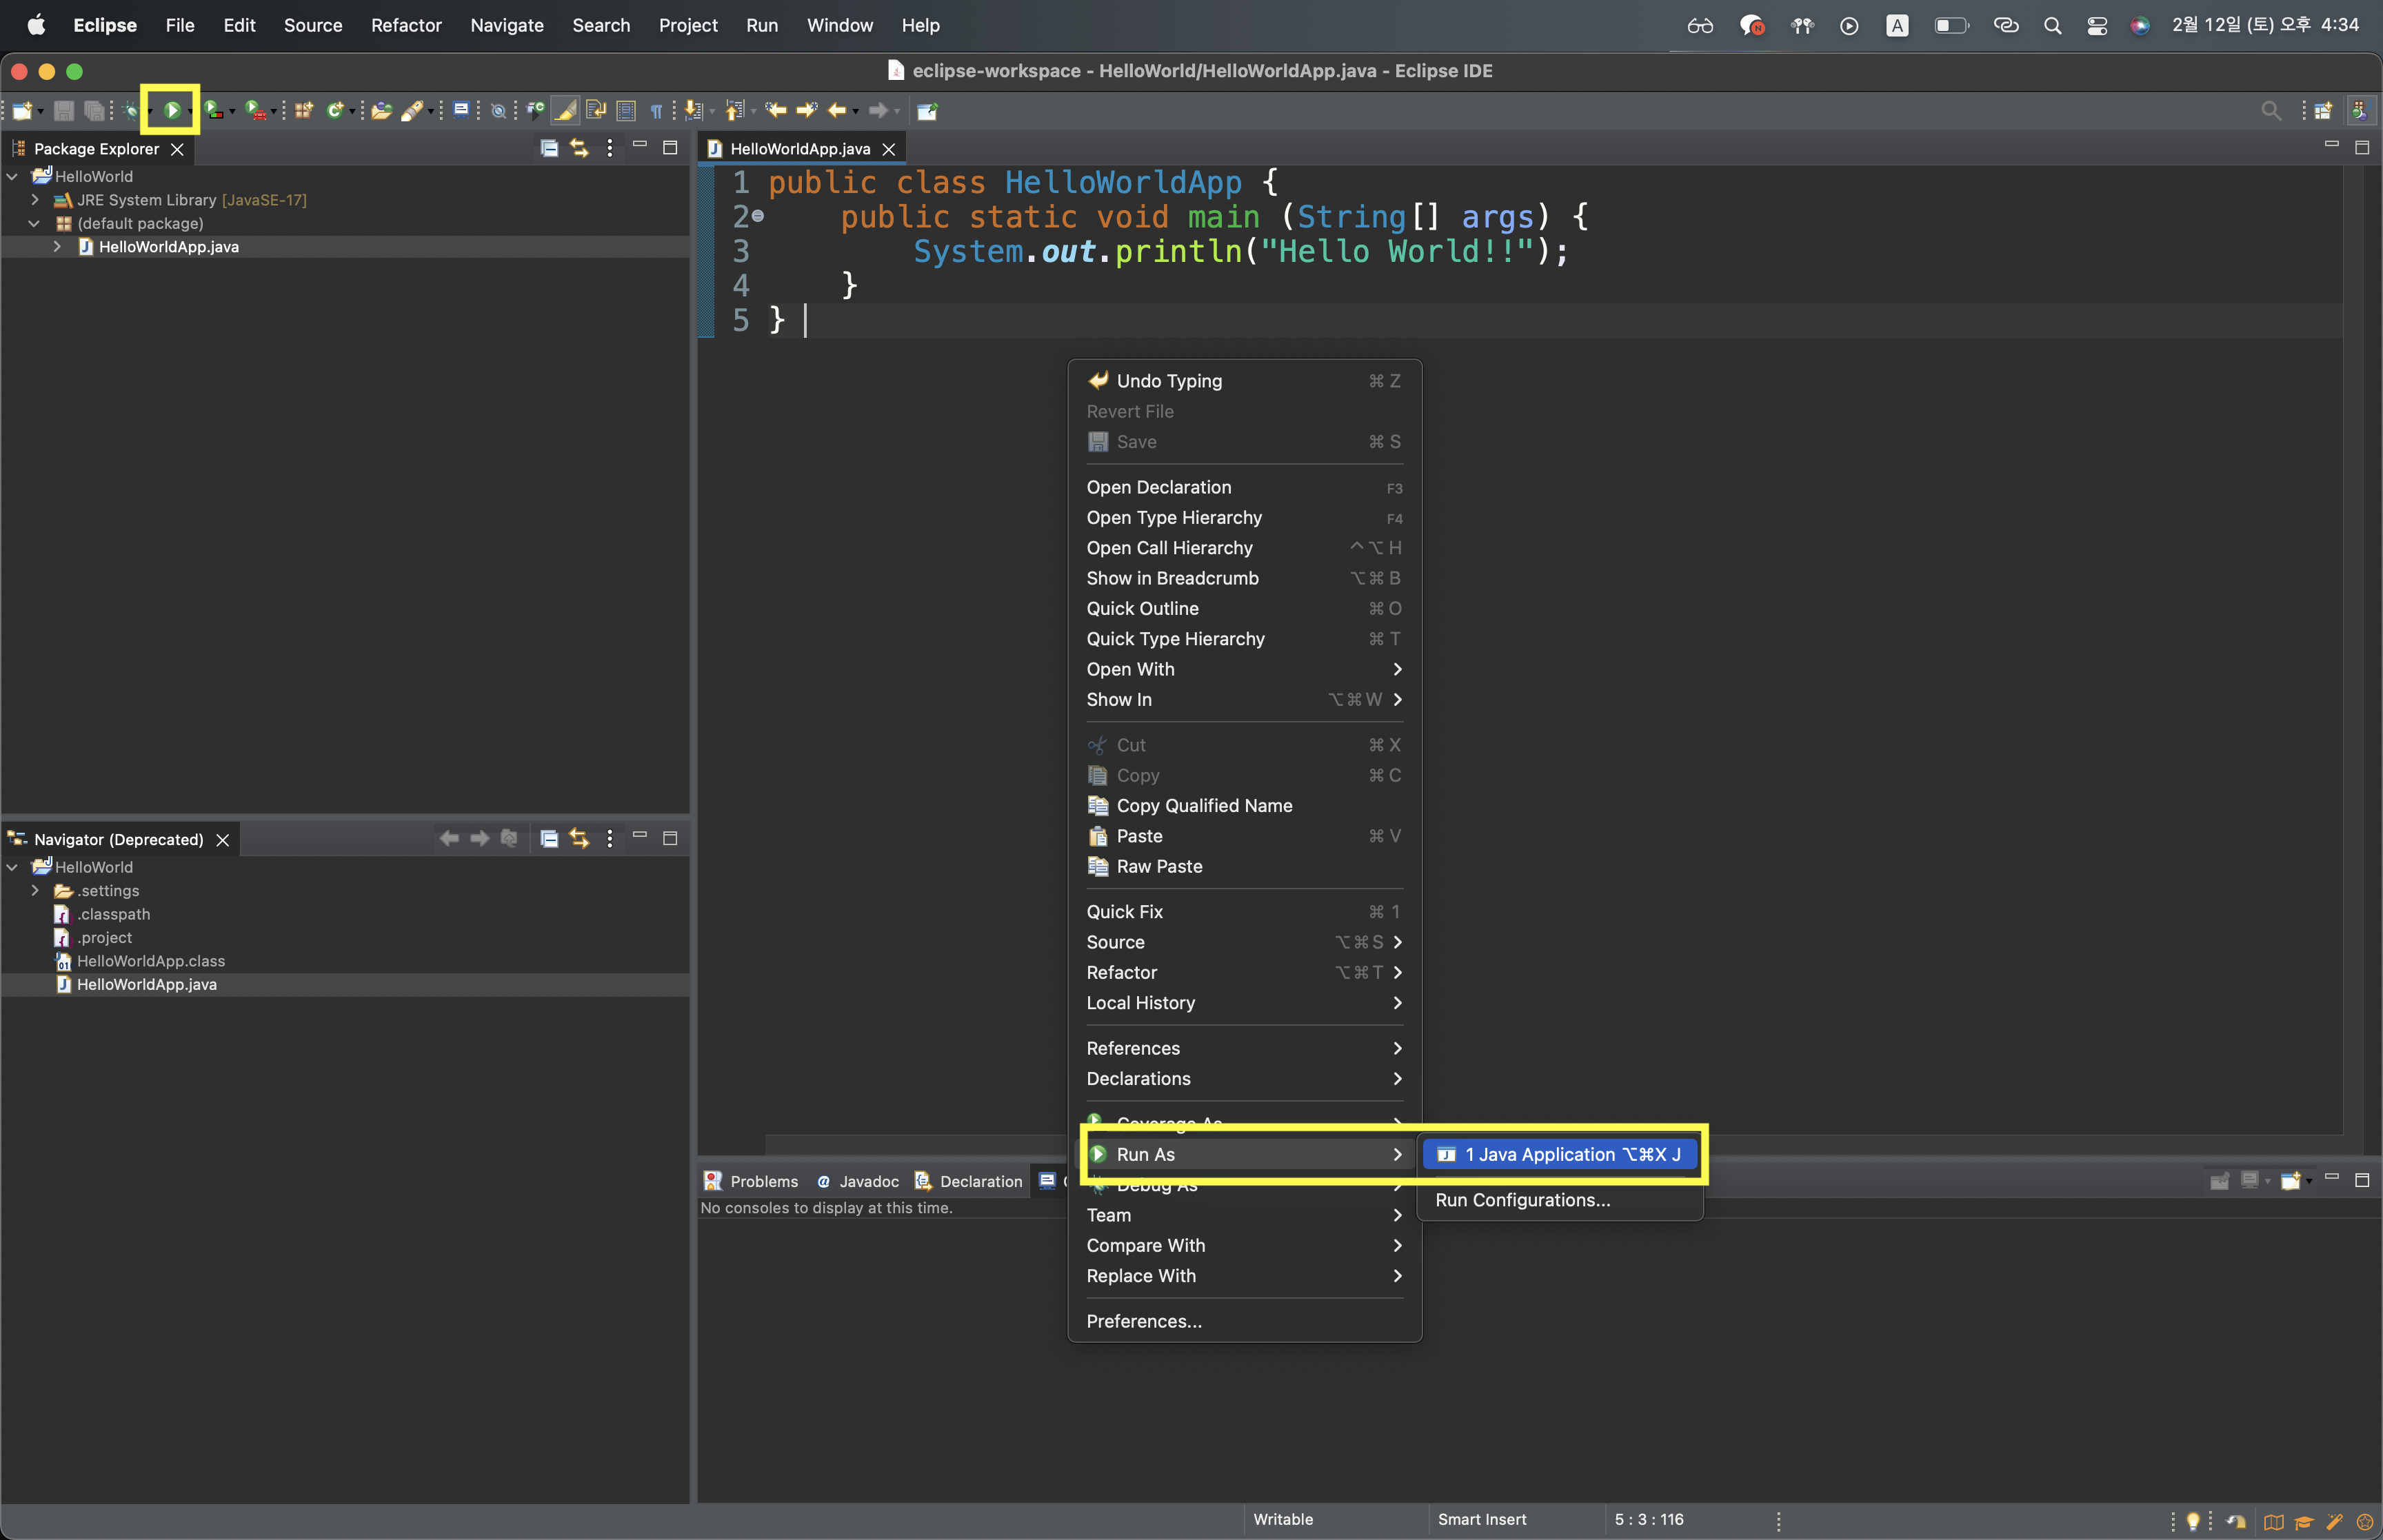Open the Run button dropdown arrow
2383x1540 pixels.
pos(190,111)
